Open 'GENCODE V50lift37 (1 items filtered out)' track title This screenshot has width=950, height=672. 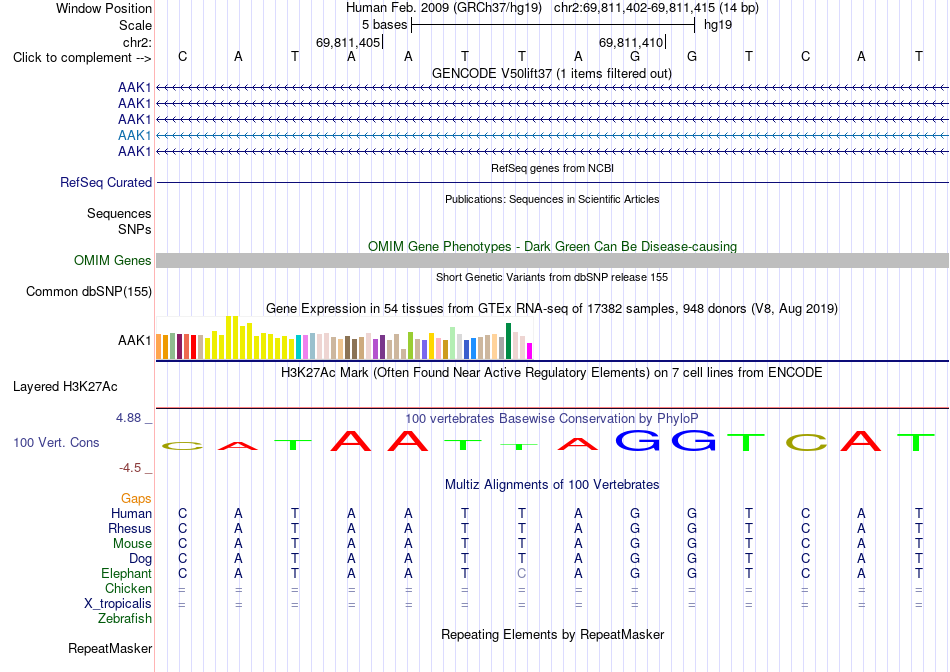[x=551, y=73]
